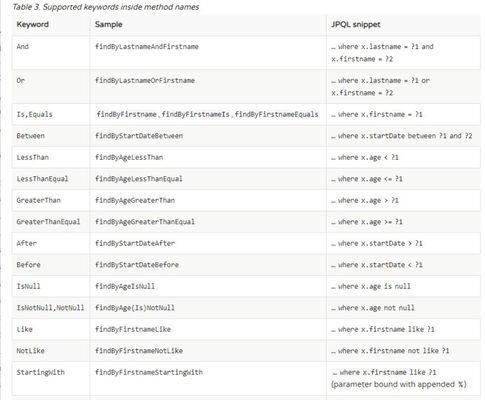Image resolution: width=485 pixels, height=400 pixels.
Task: Click the Table 3 caption text
Action: tap(106, 7)
